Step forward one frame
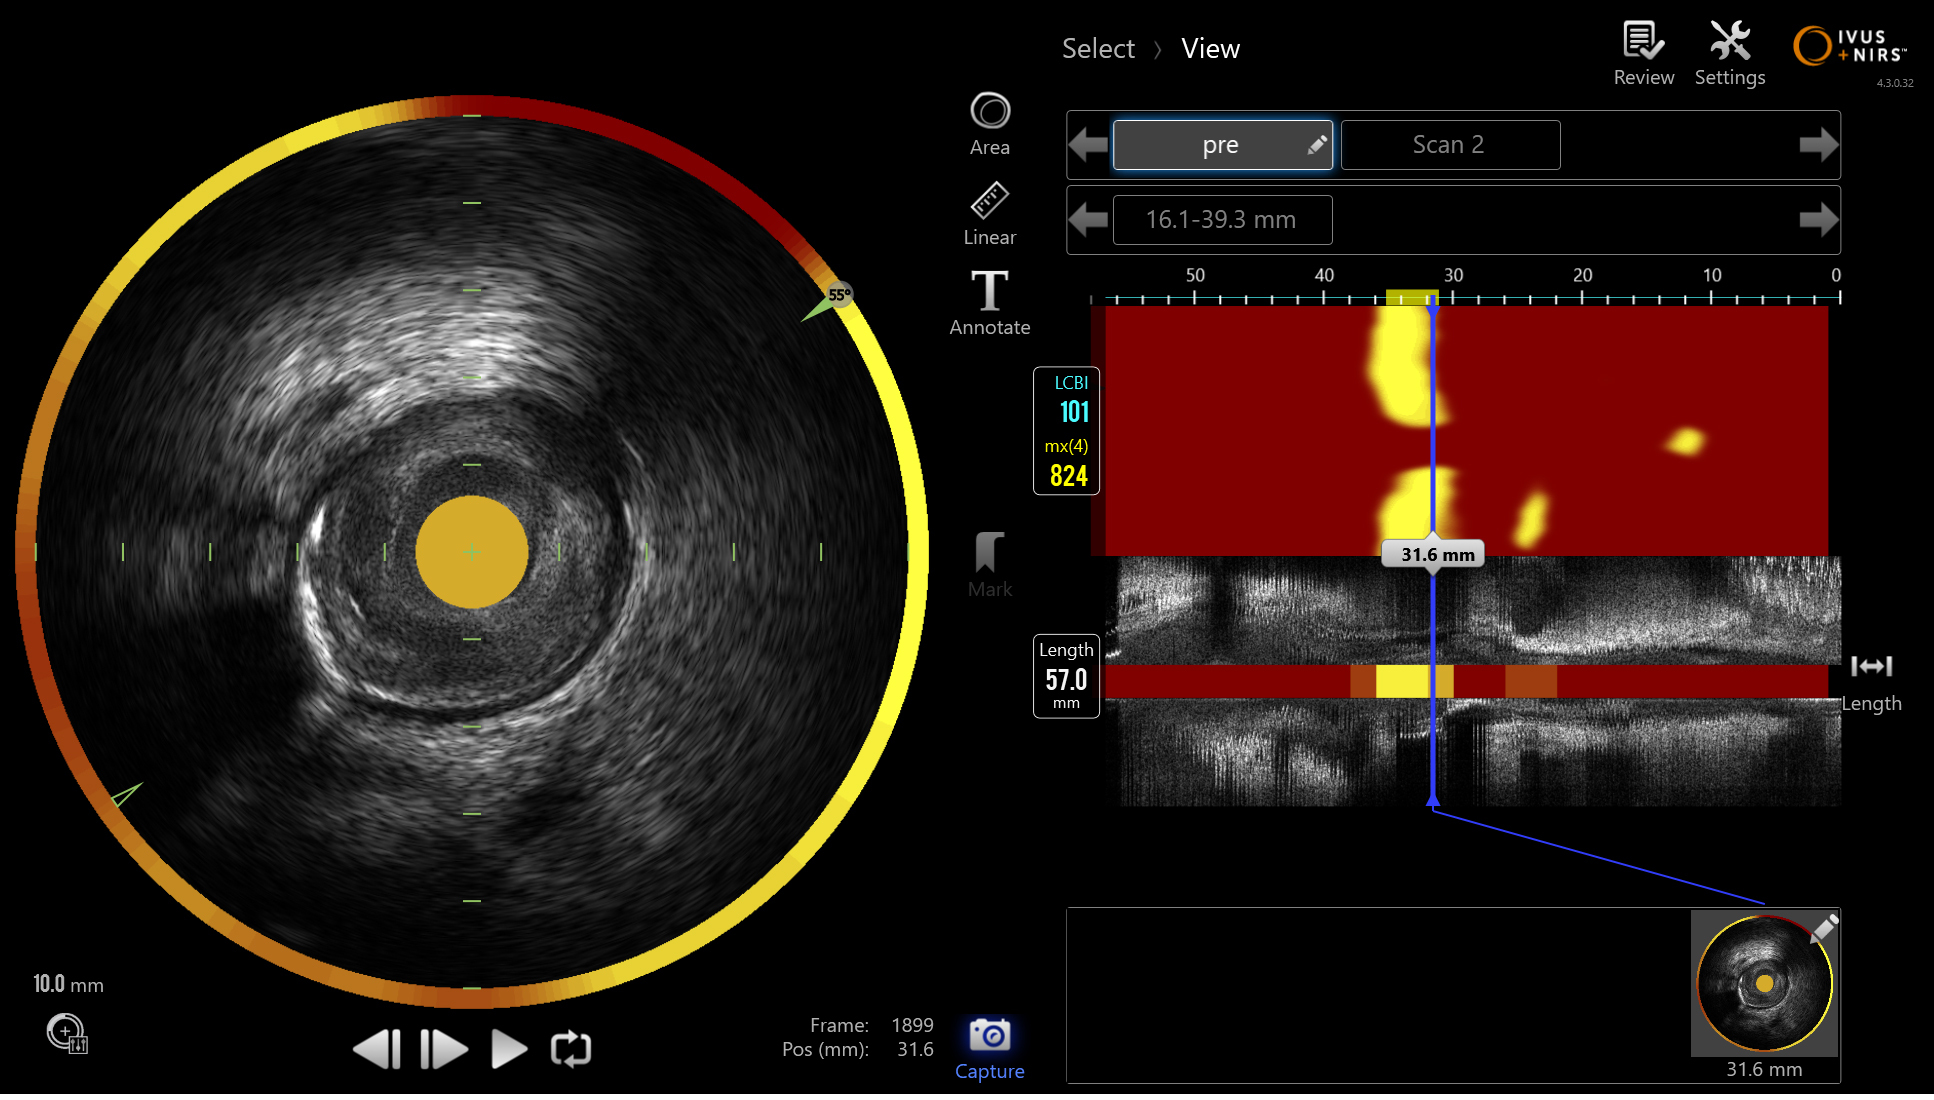 pos(443,1049)
